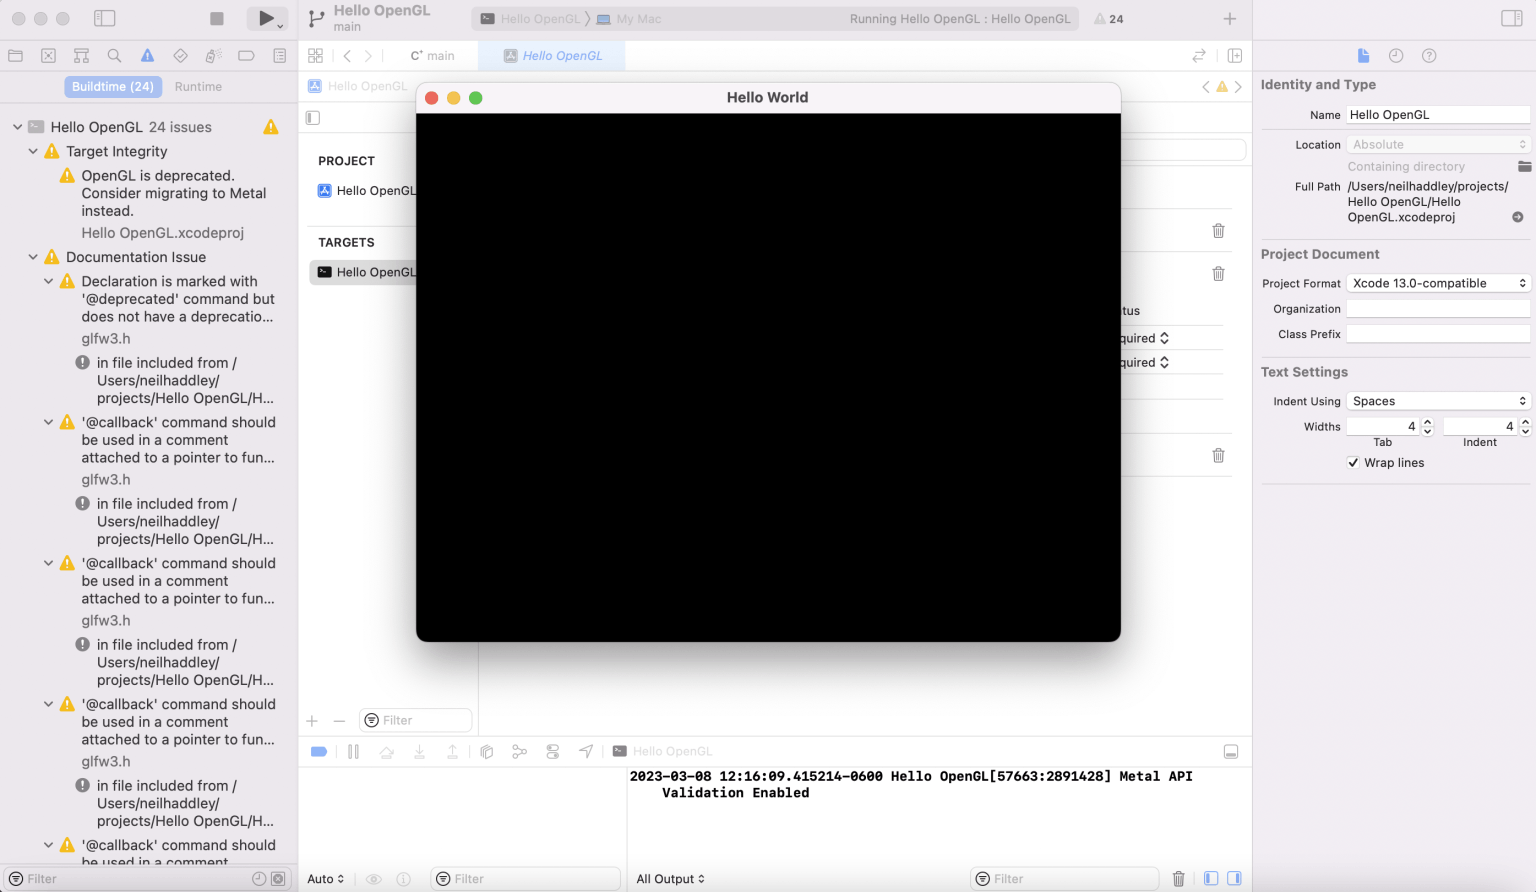Open the All Output console dropdown

[x=671, y=879]
